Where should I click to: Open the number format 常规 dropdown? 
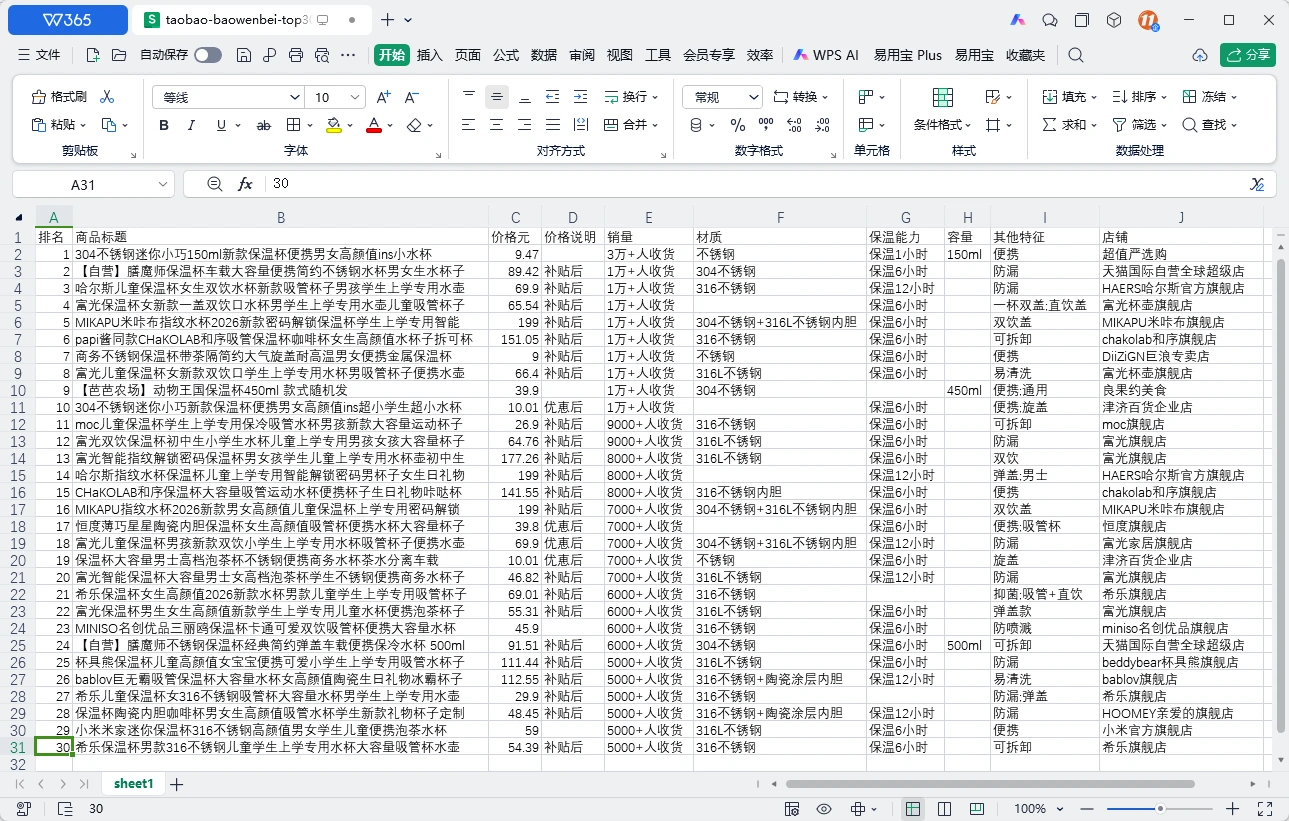(x=753, y=97)
